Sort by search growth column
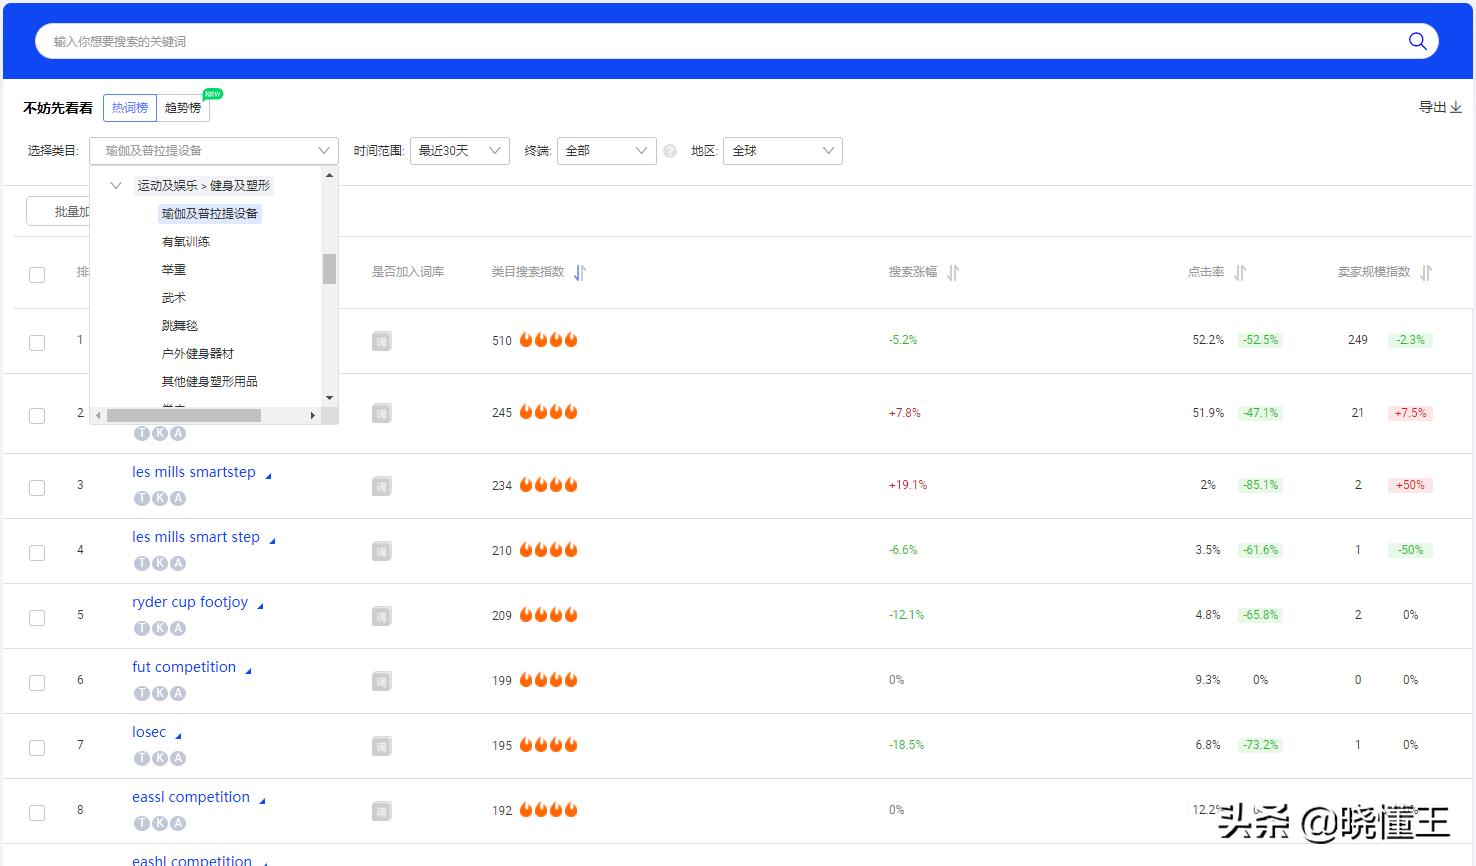 tap(953, 273)
